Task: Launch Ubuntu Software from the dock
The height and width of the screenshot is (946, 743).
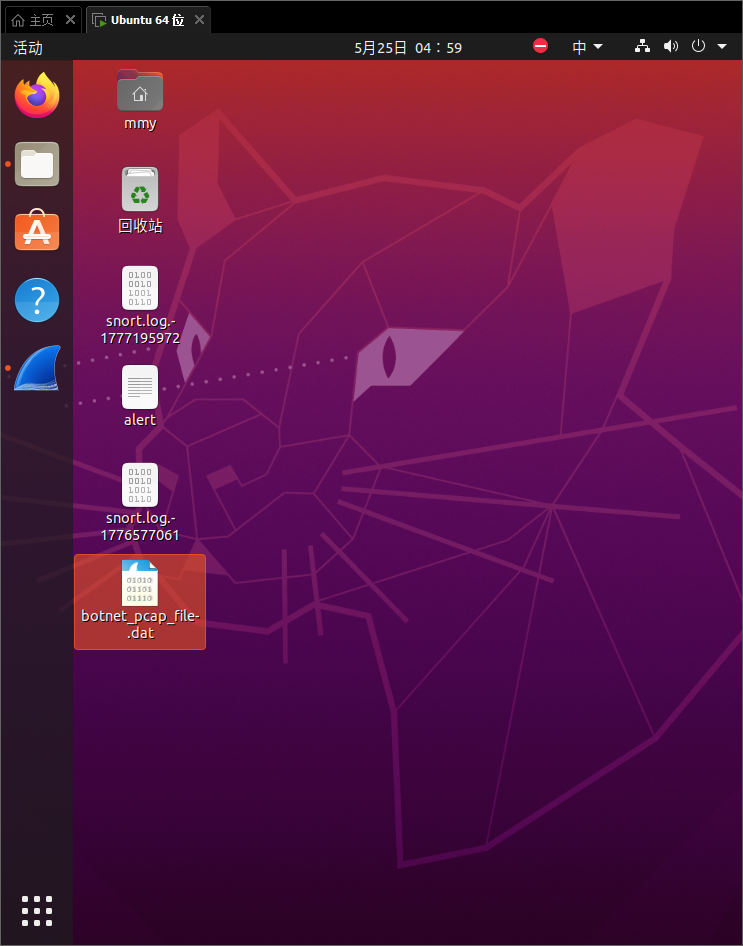Action: (x=37, y=232)
